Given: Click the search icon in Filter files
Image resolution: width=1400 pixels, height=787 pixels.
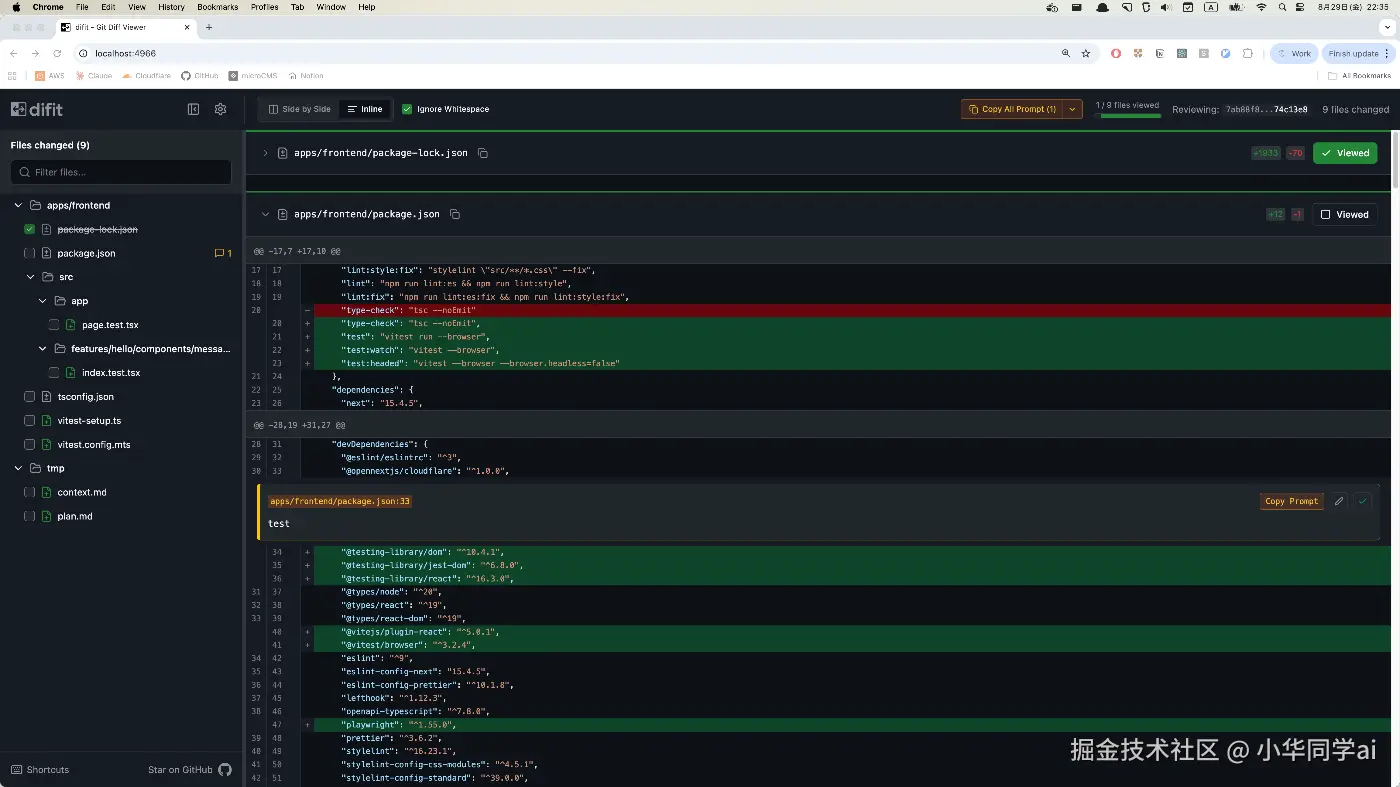Looking at the screenshot, I should point(25,172).
